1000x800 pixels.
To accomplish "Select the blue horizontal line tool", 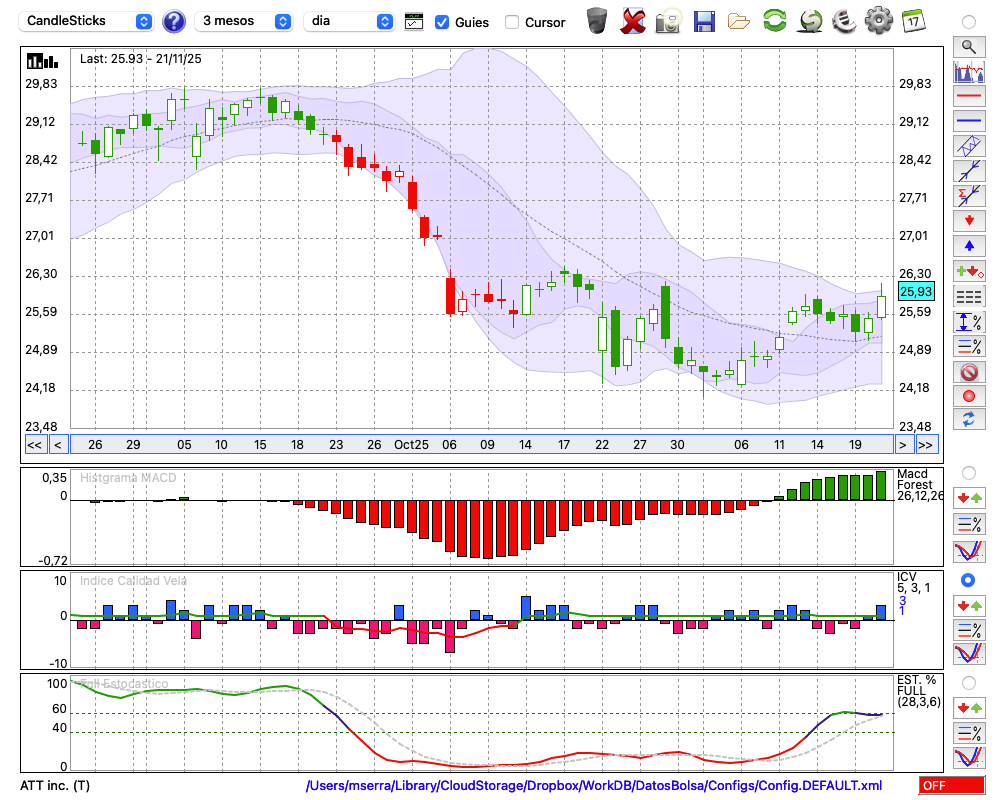I will coord(968,121).
